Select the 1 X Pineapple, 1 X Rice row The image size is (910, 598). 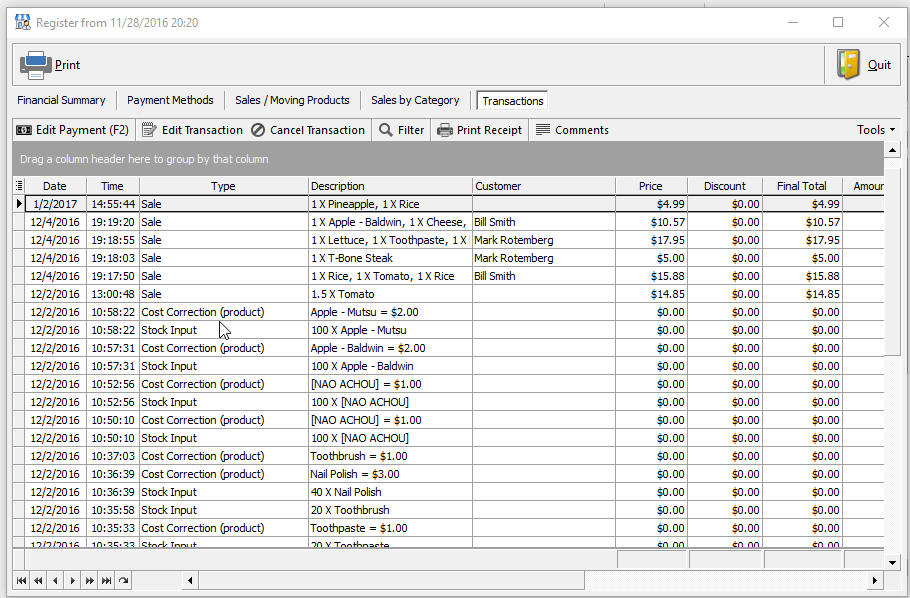[x=448, y=204]
